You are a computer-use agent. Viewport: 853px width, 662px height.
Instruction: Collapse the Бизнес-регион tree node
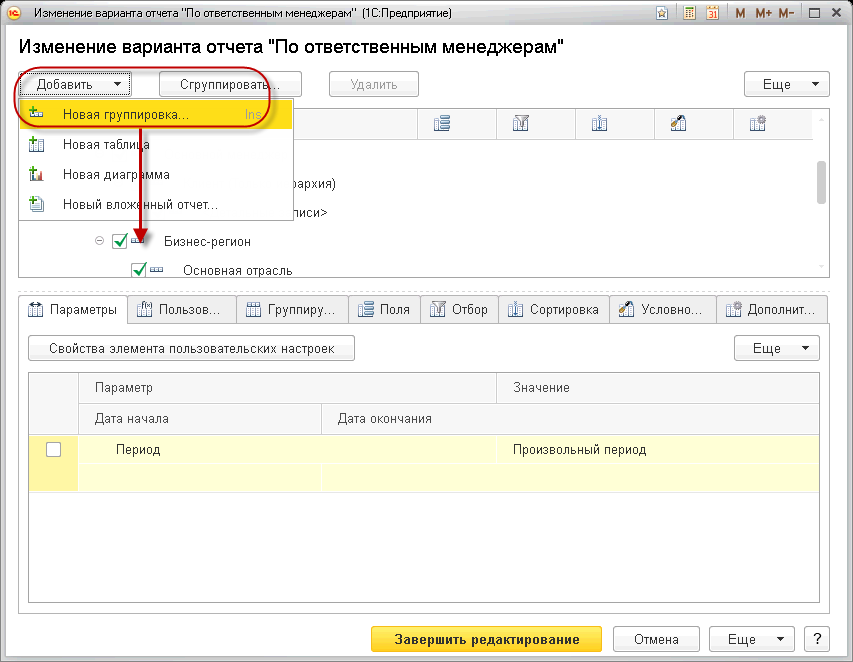[99, 241]
